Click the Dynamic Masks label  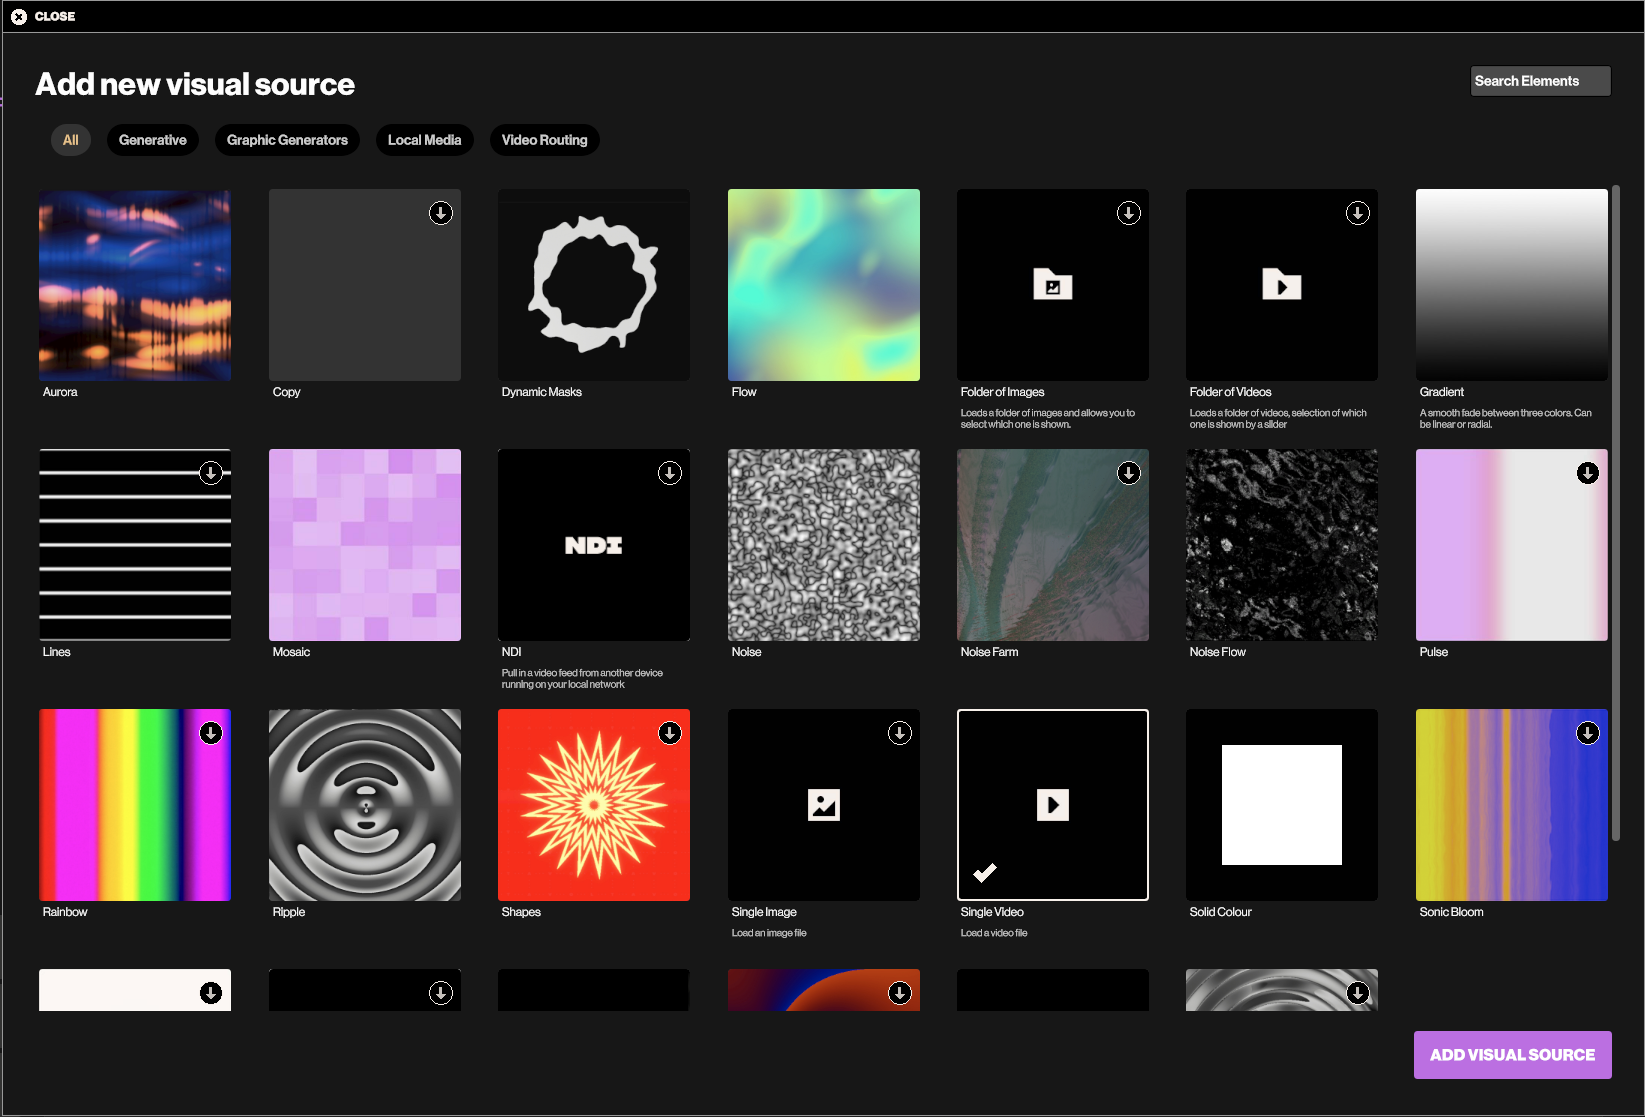pos(542,392)
